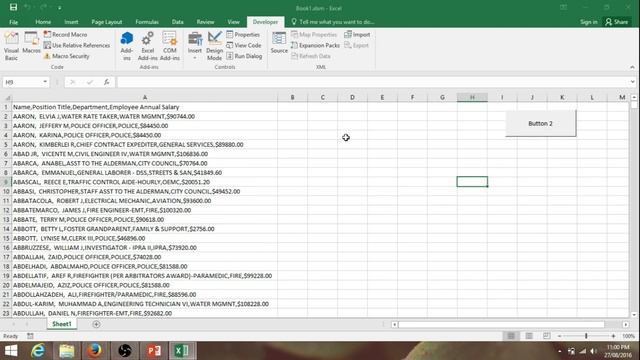Expand the Insert controls dropdown
This screenshot has height=360, width=640.
point(195,46)
